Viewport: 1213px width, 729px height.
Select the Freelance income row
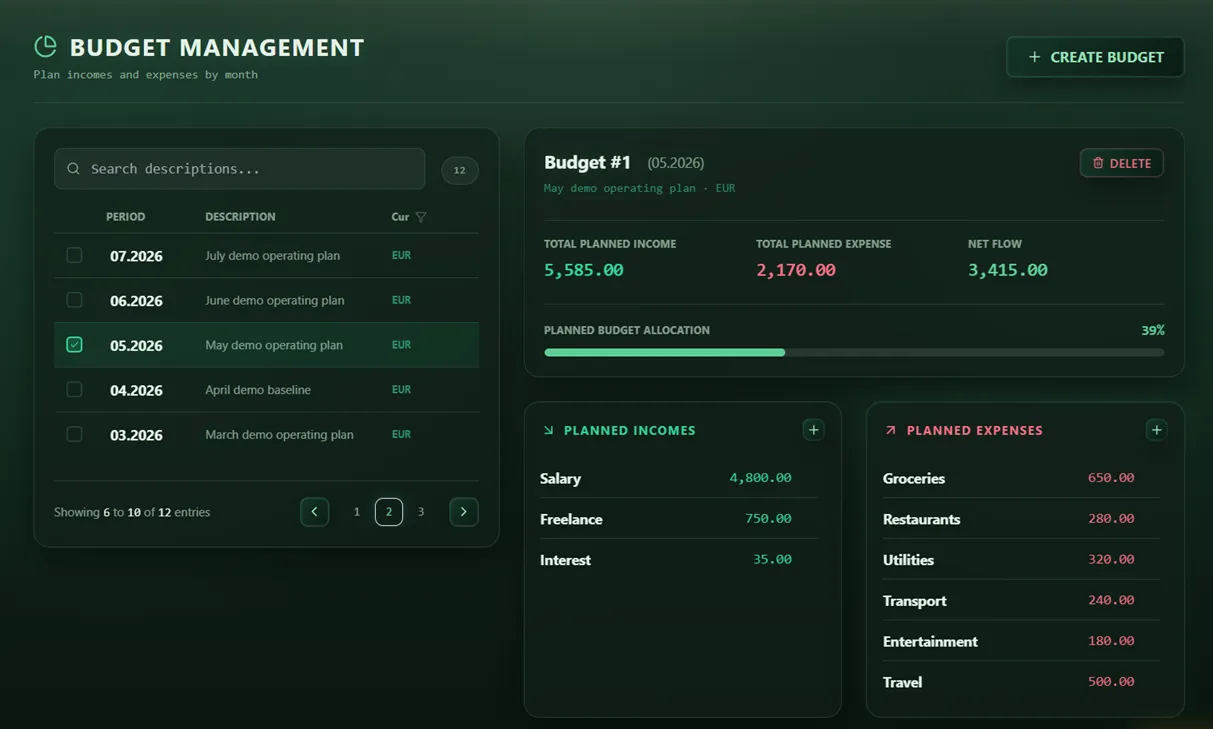678,519
